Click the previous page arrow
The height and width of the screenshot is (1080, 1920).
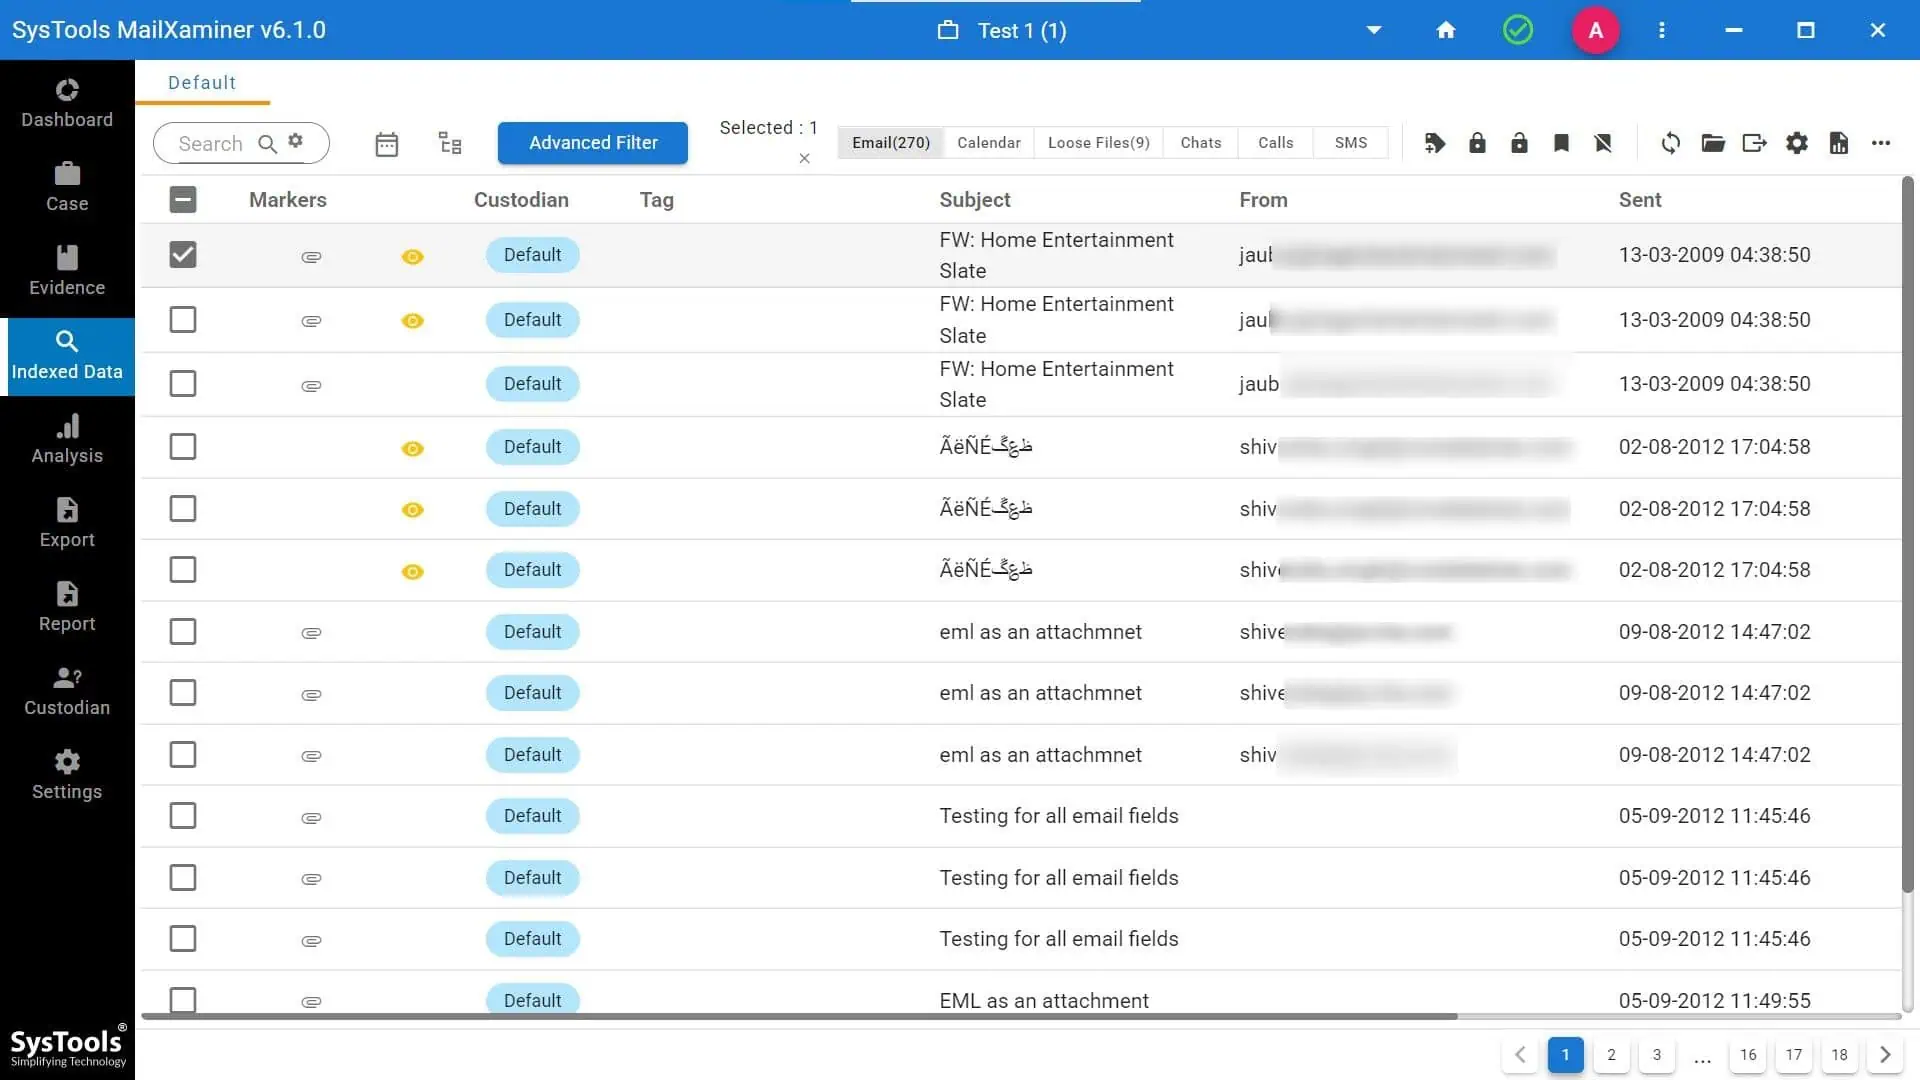pyautogui.click(x=1520, y=1055)
